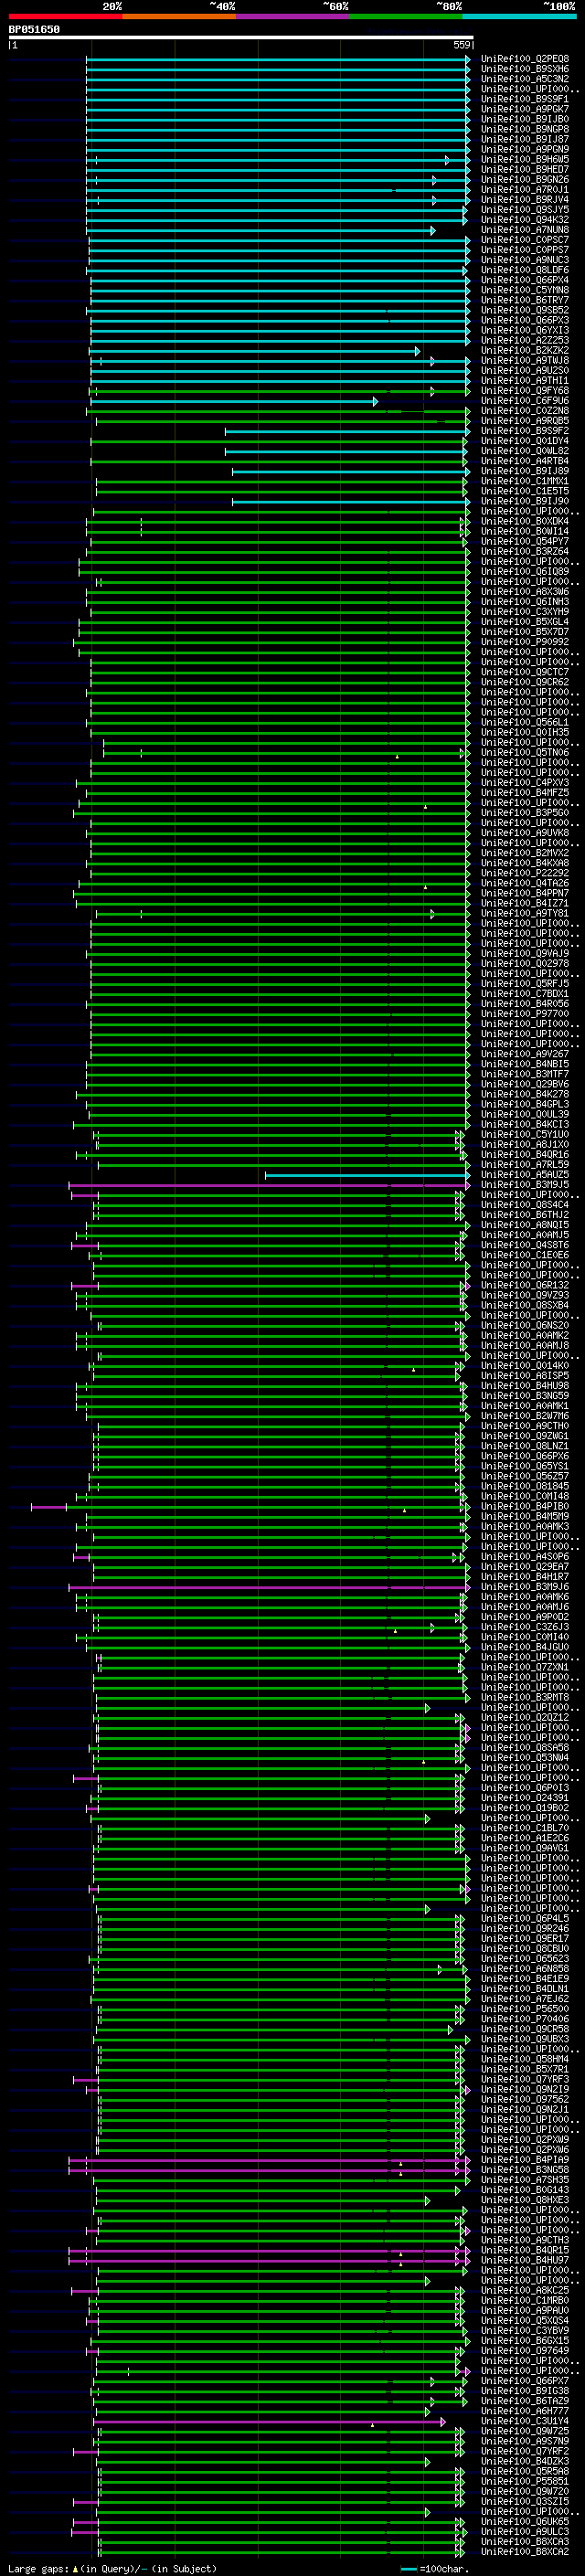Select label UniRef100_Q6IQ89
Viewport: 585px width, 2576px height.
click(525, 572)
